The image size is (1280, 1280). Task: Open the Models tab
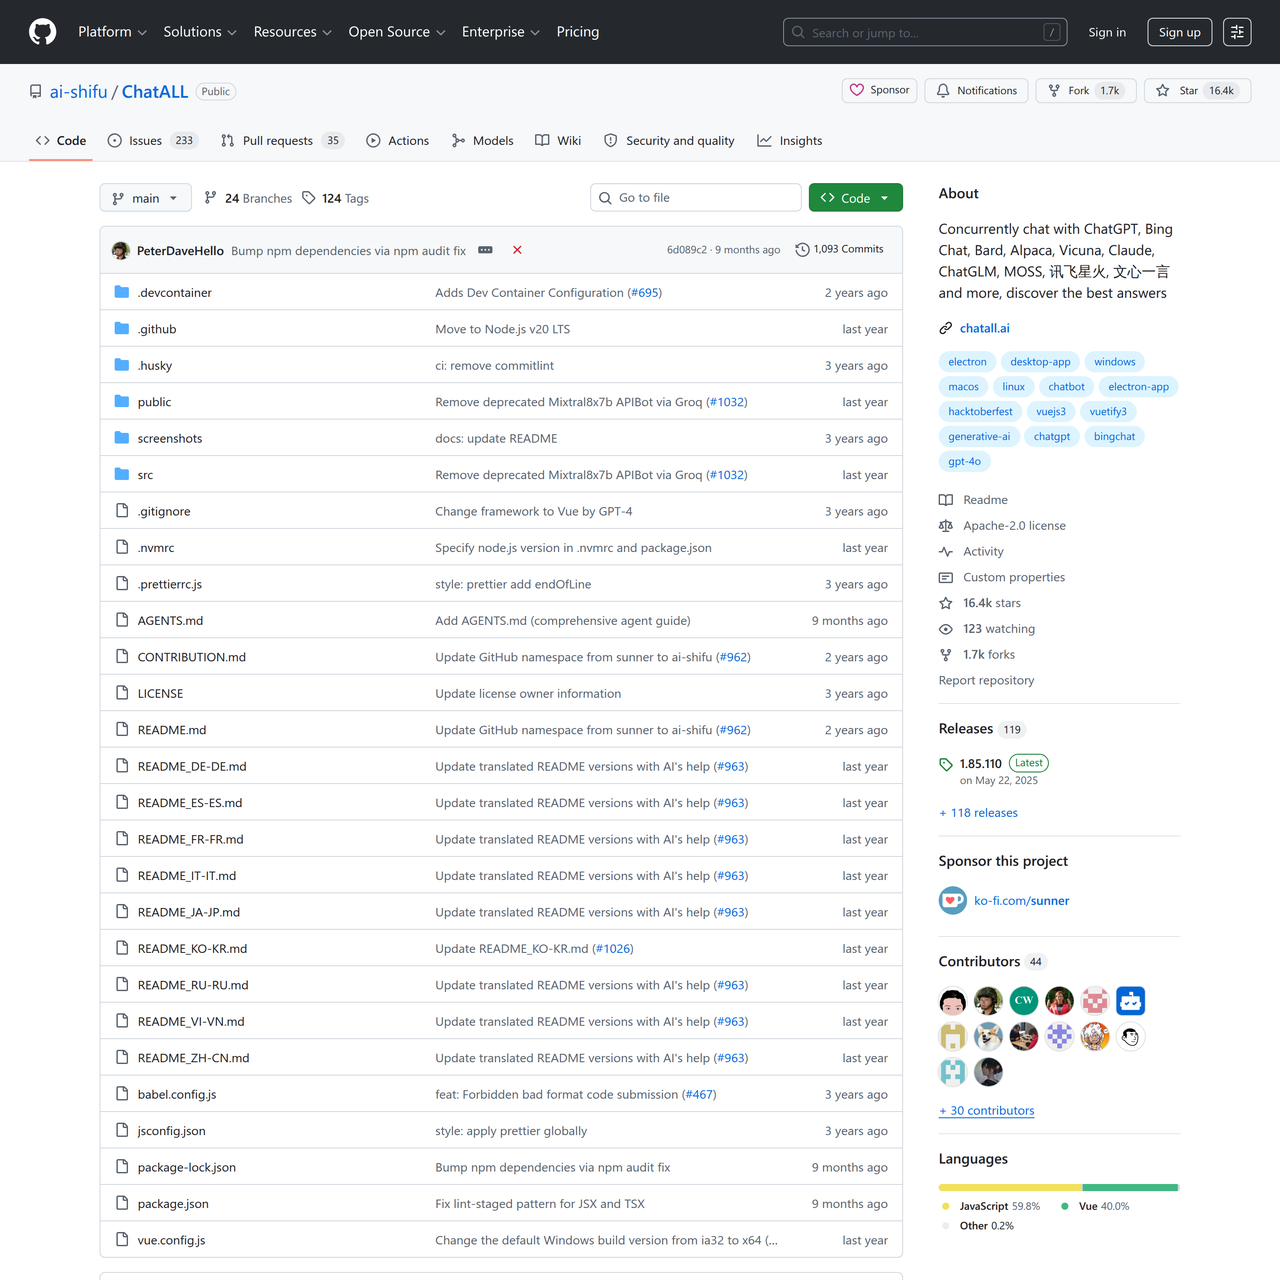482,141
